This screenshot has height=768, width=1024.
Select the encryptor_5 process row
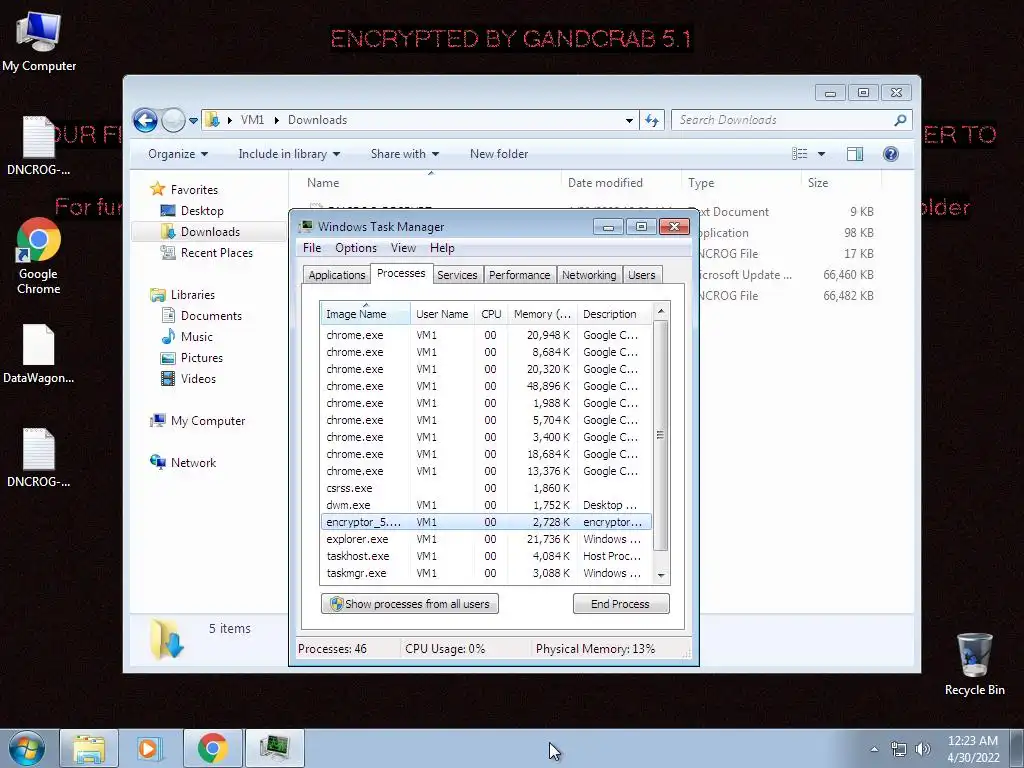tap(487, 522)
